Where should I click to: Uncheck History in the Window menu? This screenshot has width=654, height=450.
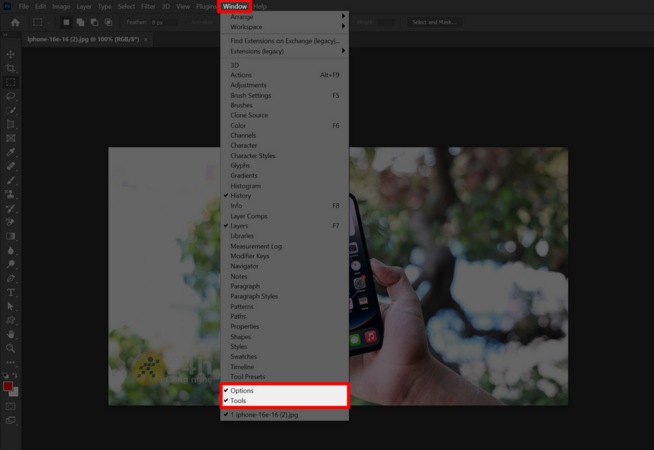(x=241, y=196)
